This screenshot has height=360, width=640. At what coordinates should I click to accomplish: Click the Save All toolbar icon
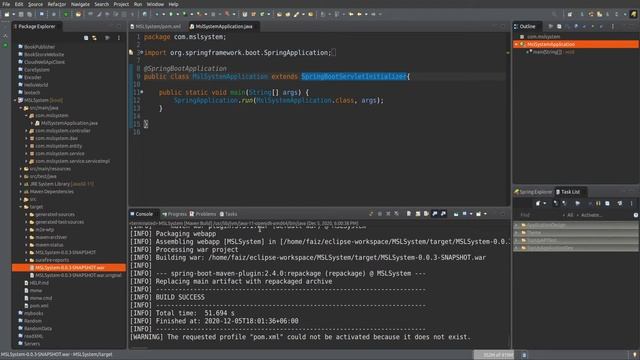(29, 14)
